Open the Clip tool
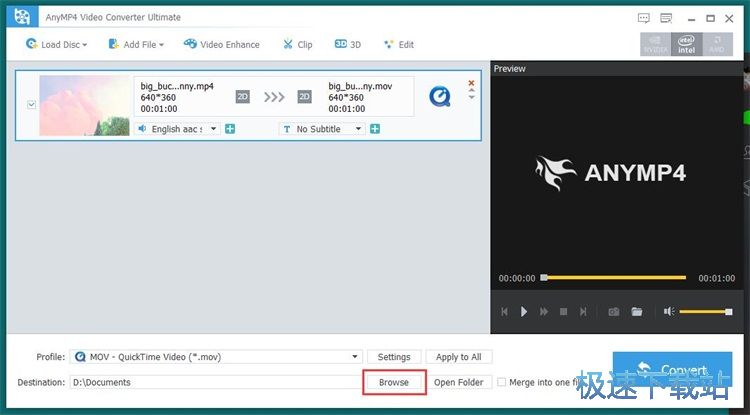Screen dimensions: 750x415 click(298, 44)
